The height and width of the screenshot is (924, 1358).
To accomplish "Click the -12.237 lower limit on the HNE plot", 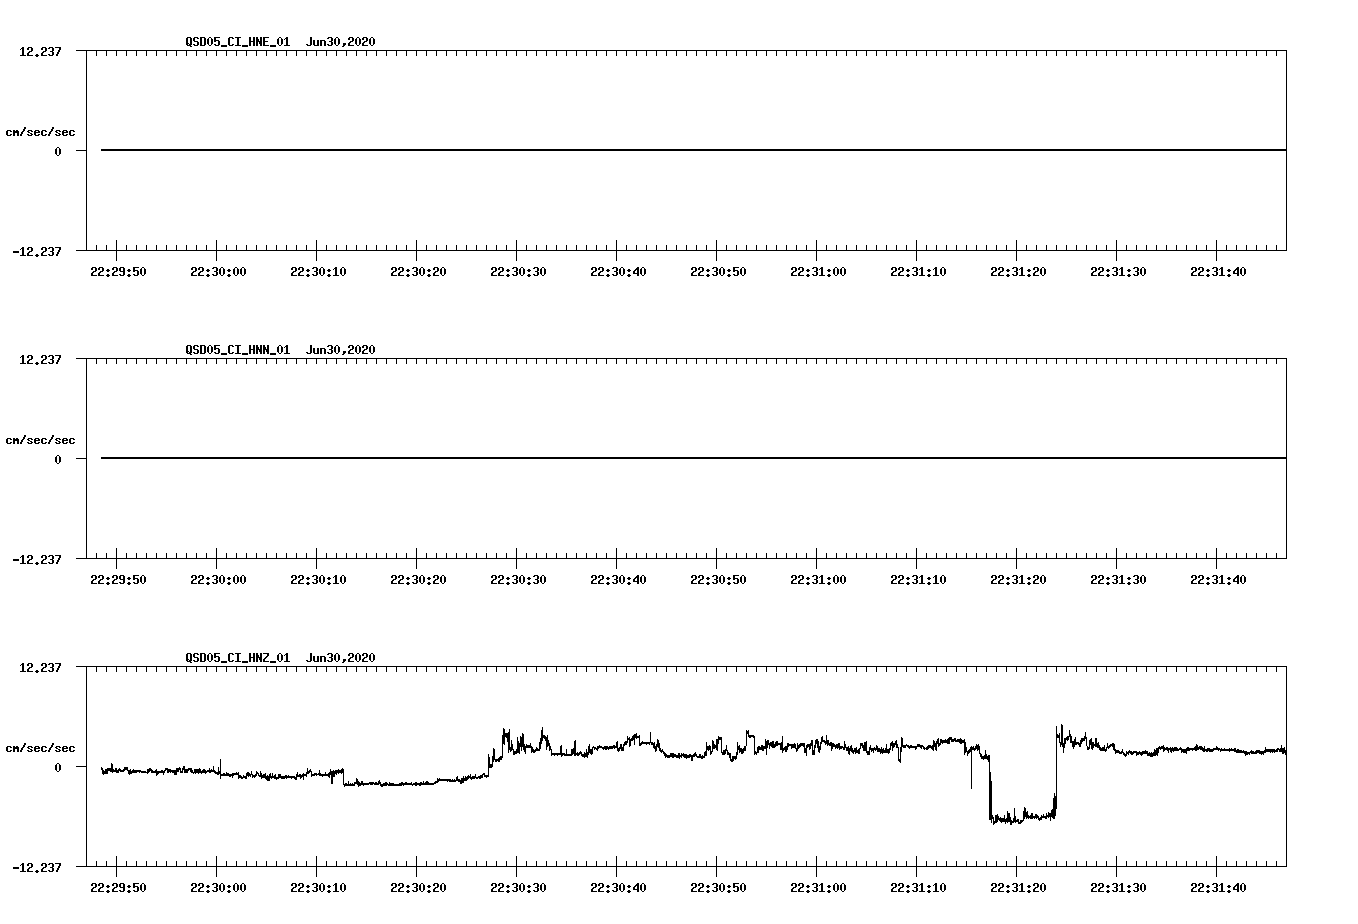I will (x=37, y=252).
